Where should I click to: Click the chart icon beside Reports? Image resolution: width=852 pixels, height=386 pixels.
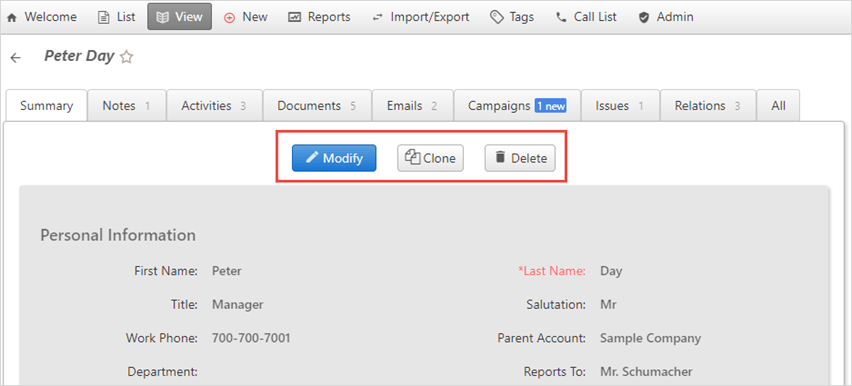tap(295, 17)
